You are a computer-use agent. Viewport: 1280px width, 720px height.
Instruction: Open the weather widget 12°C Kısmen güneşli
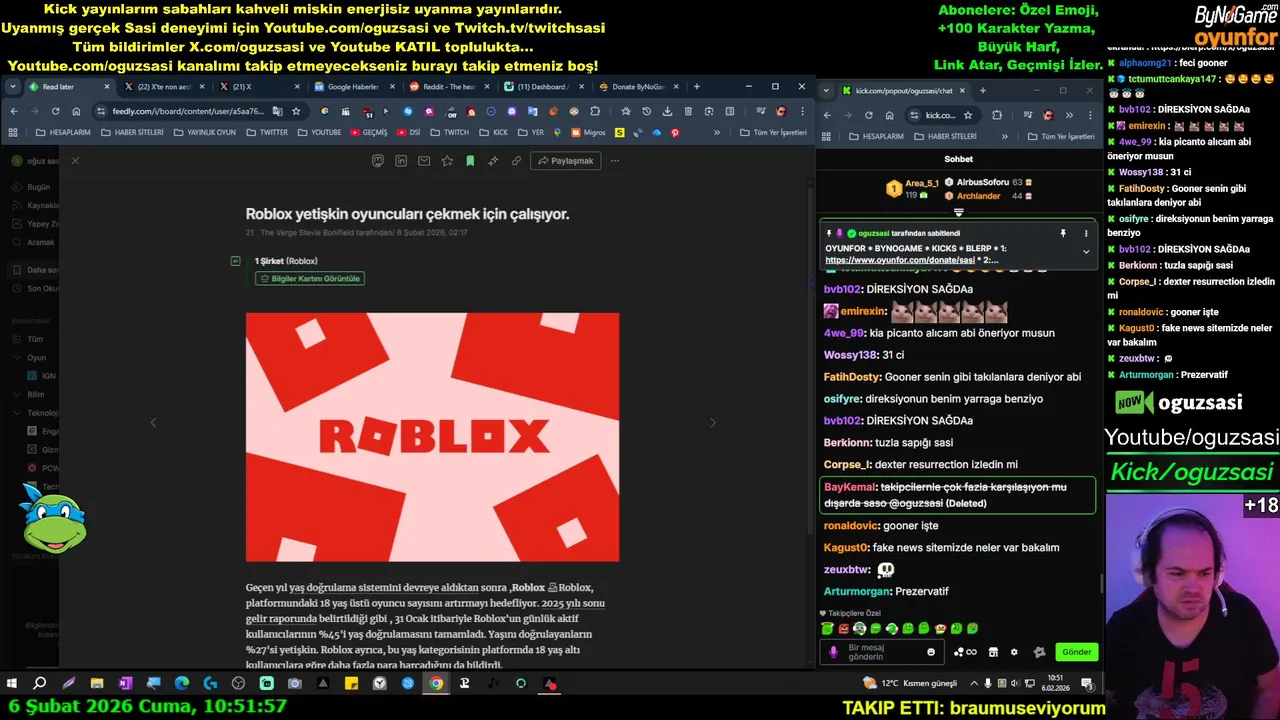click(910, 684)
